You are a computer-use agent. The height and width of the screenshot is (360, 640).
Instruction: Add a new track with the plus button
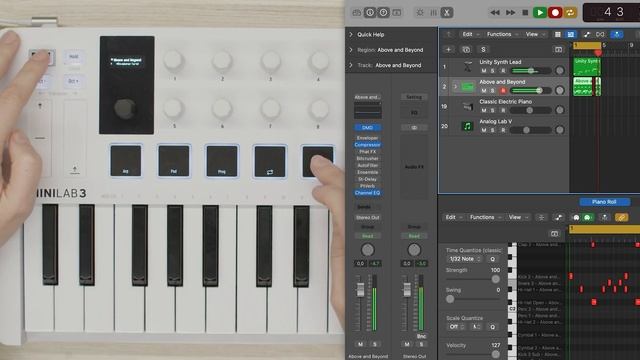448,49
